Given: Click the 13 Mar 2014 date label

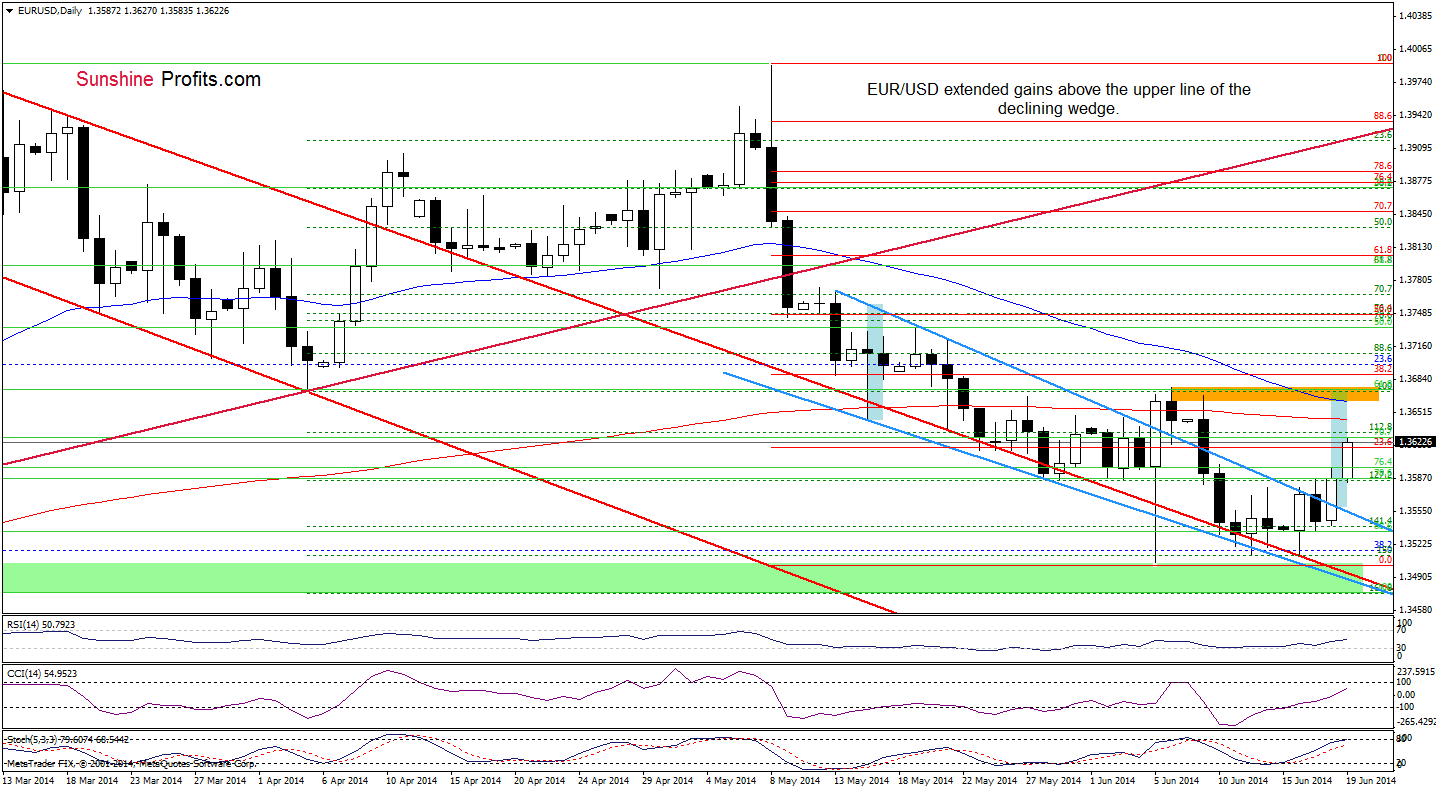Looking at the screenshot, I should coord(29,780).
